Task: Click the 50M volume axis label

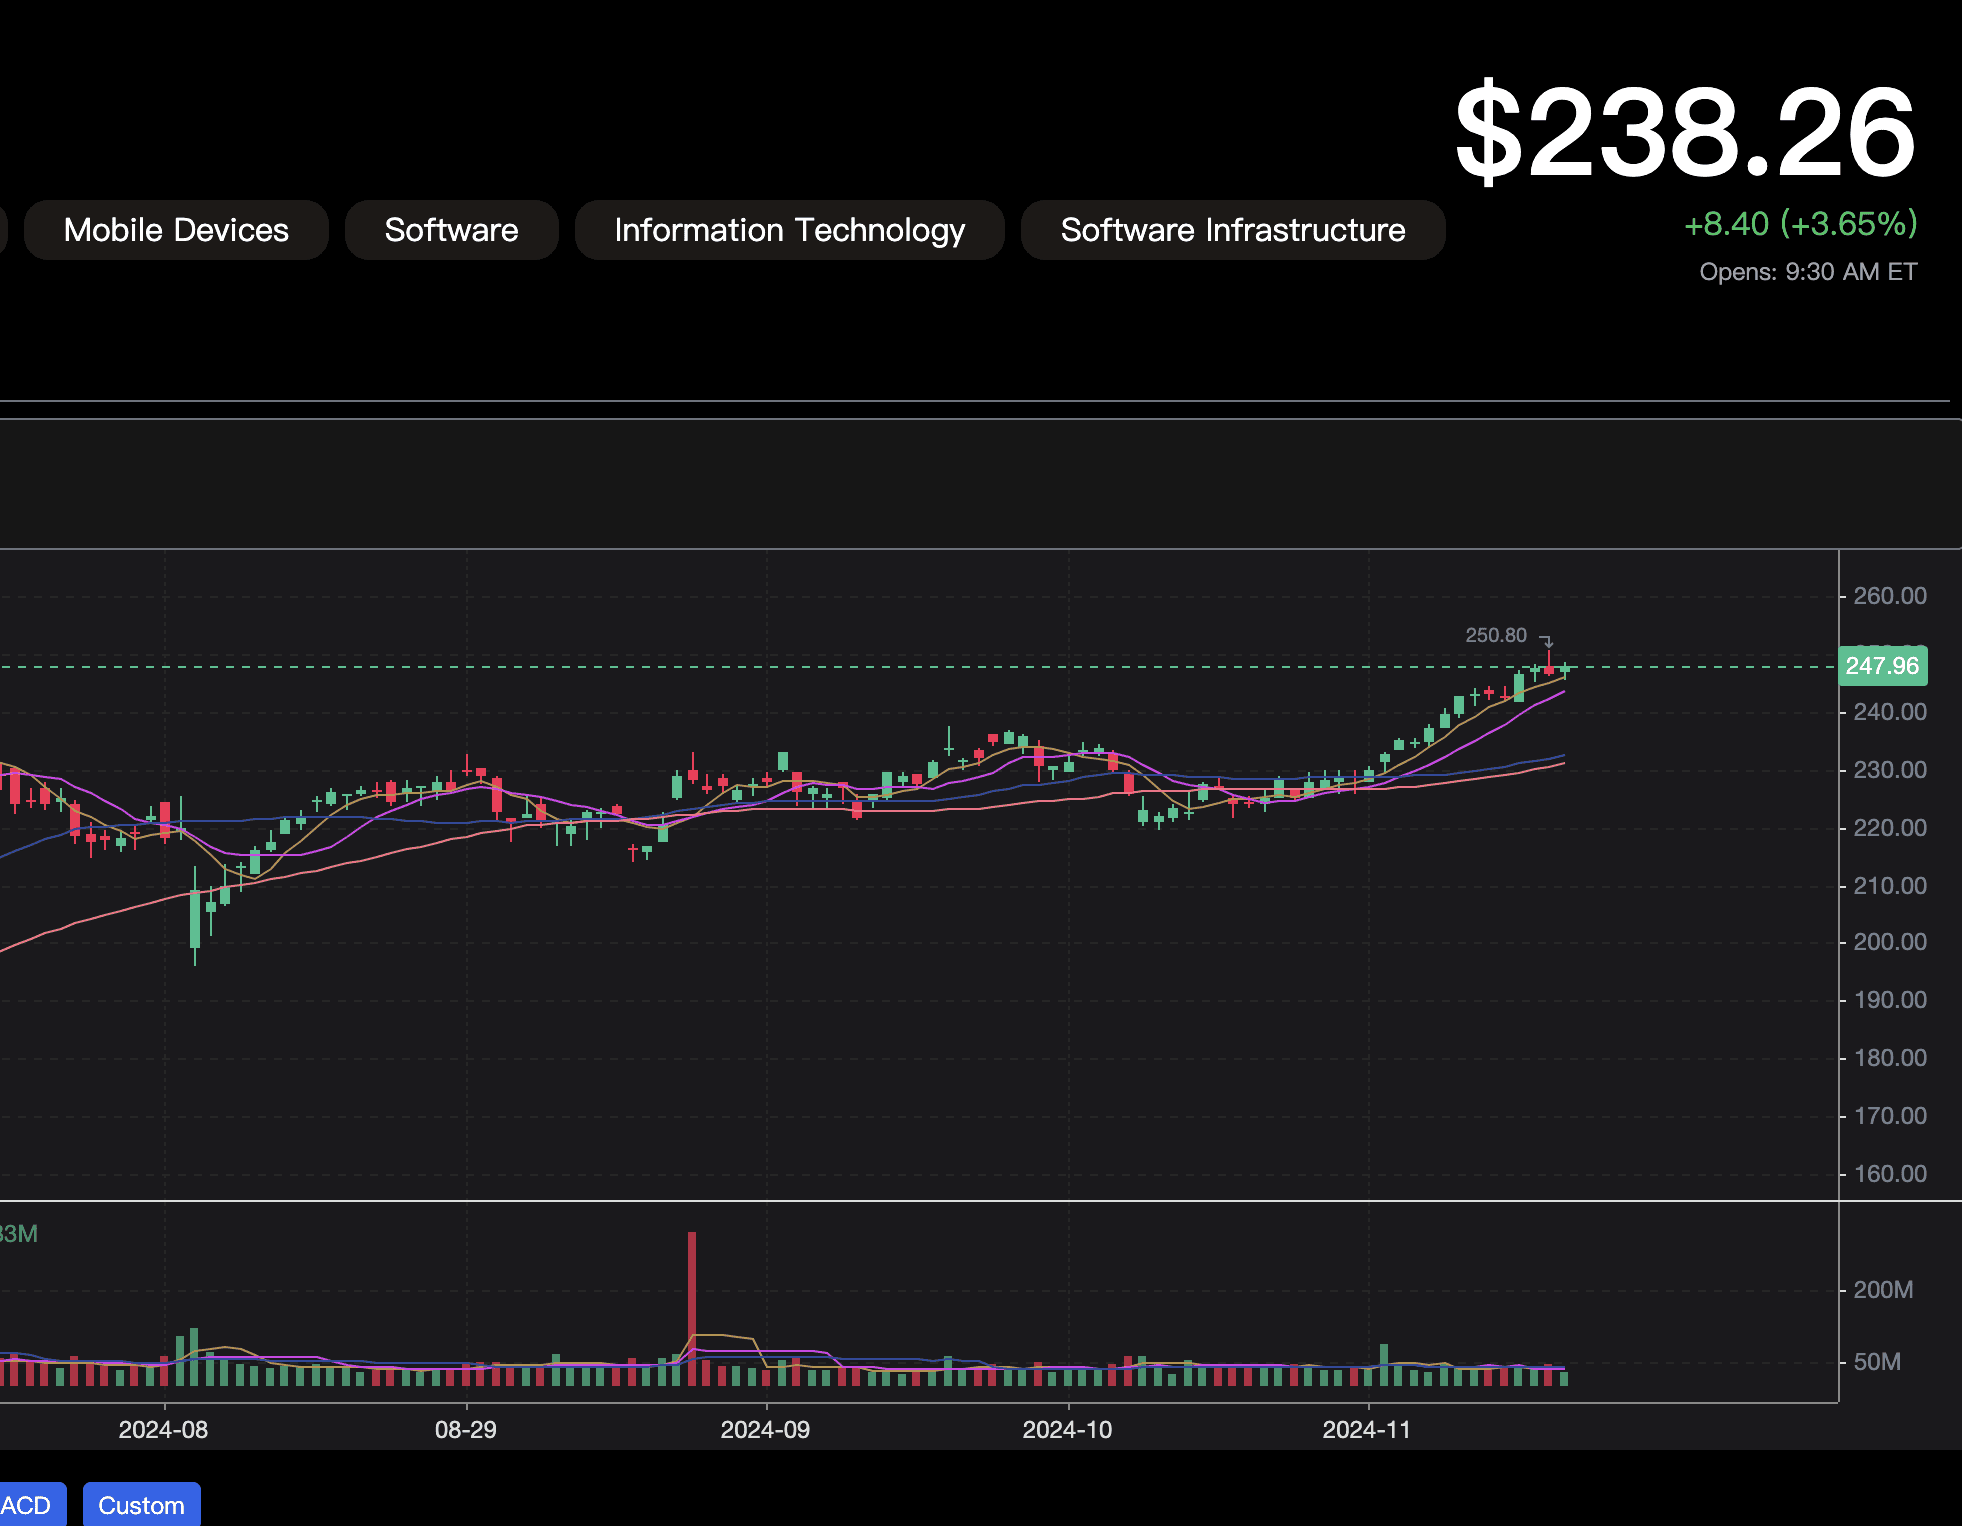Action: (x=1877, y=1362)
